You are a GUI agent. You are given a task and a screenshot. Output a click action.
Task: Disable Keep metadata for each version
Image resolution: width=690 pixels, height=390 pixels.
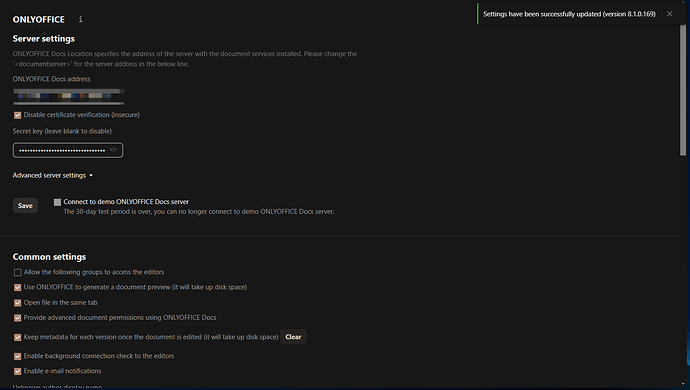pos(18,337)
